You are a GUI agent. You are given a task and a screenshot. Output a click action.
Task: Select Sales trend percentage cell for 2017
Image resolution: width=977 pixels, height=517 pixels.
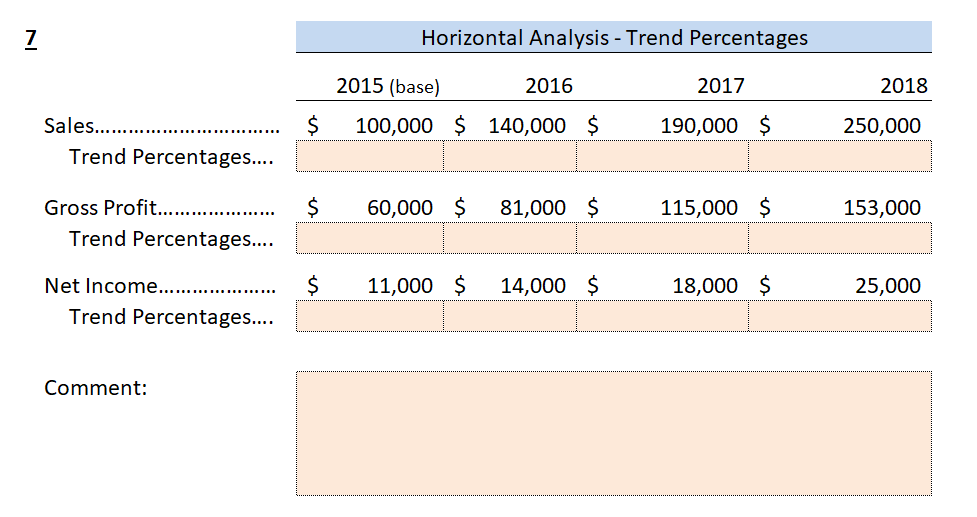click(x=662, y=156)
